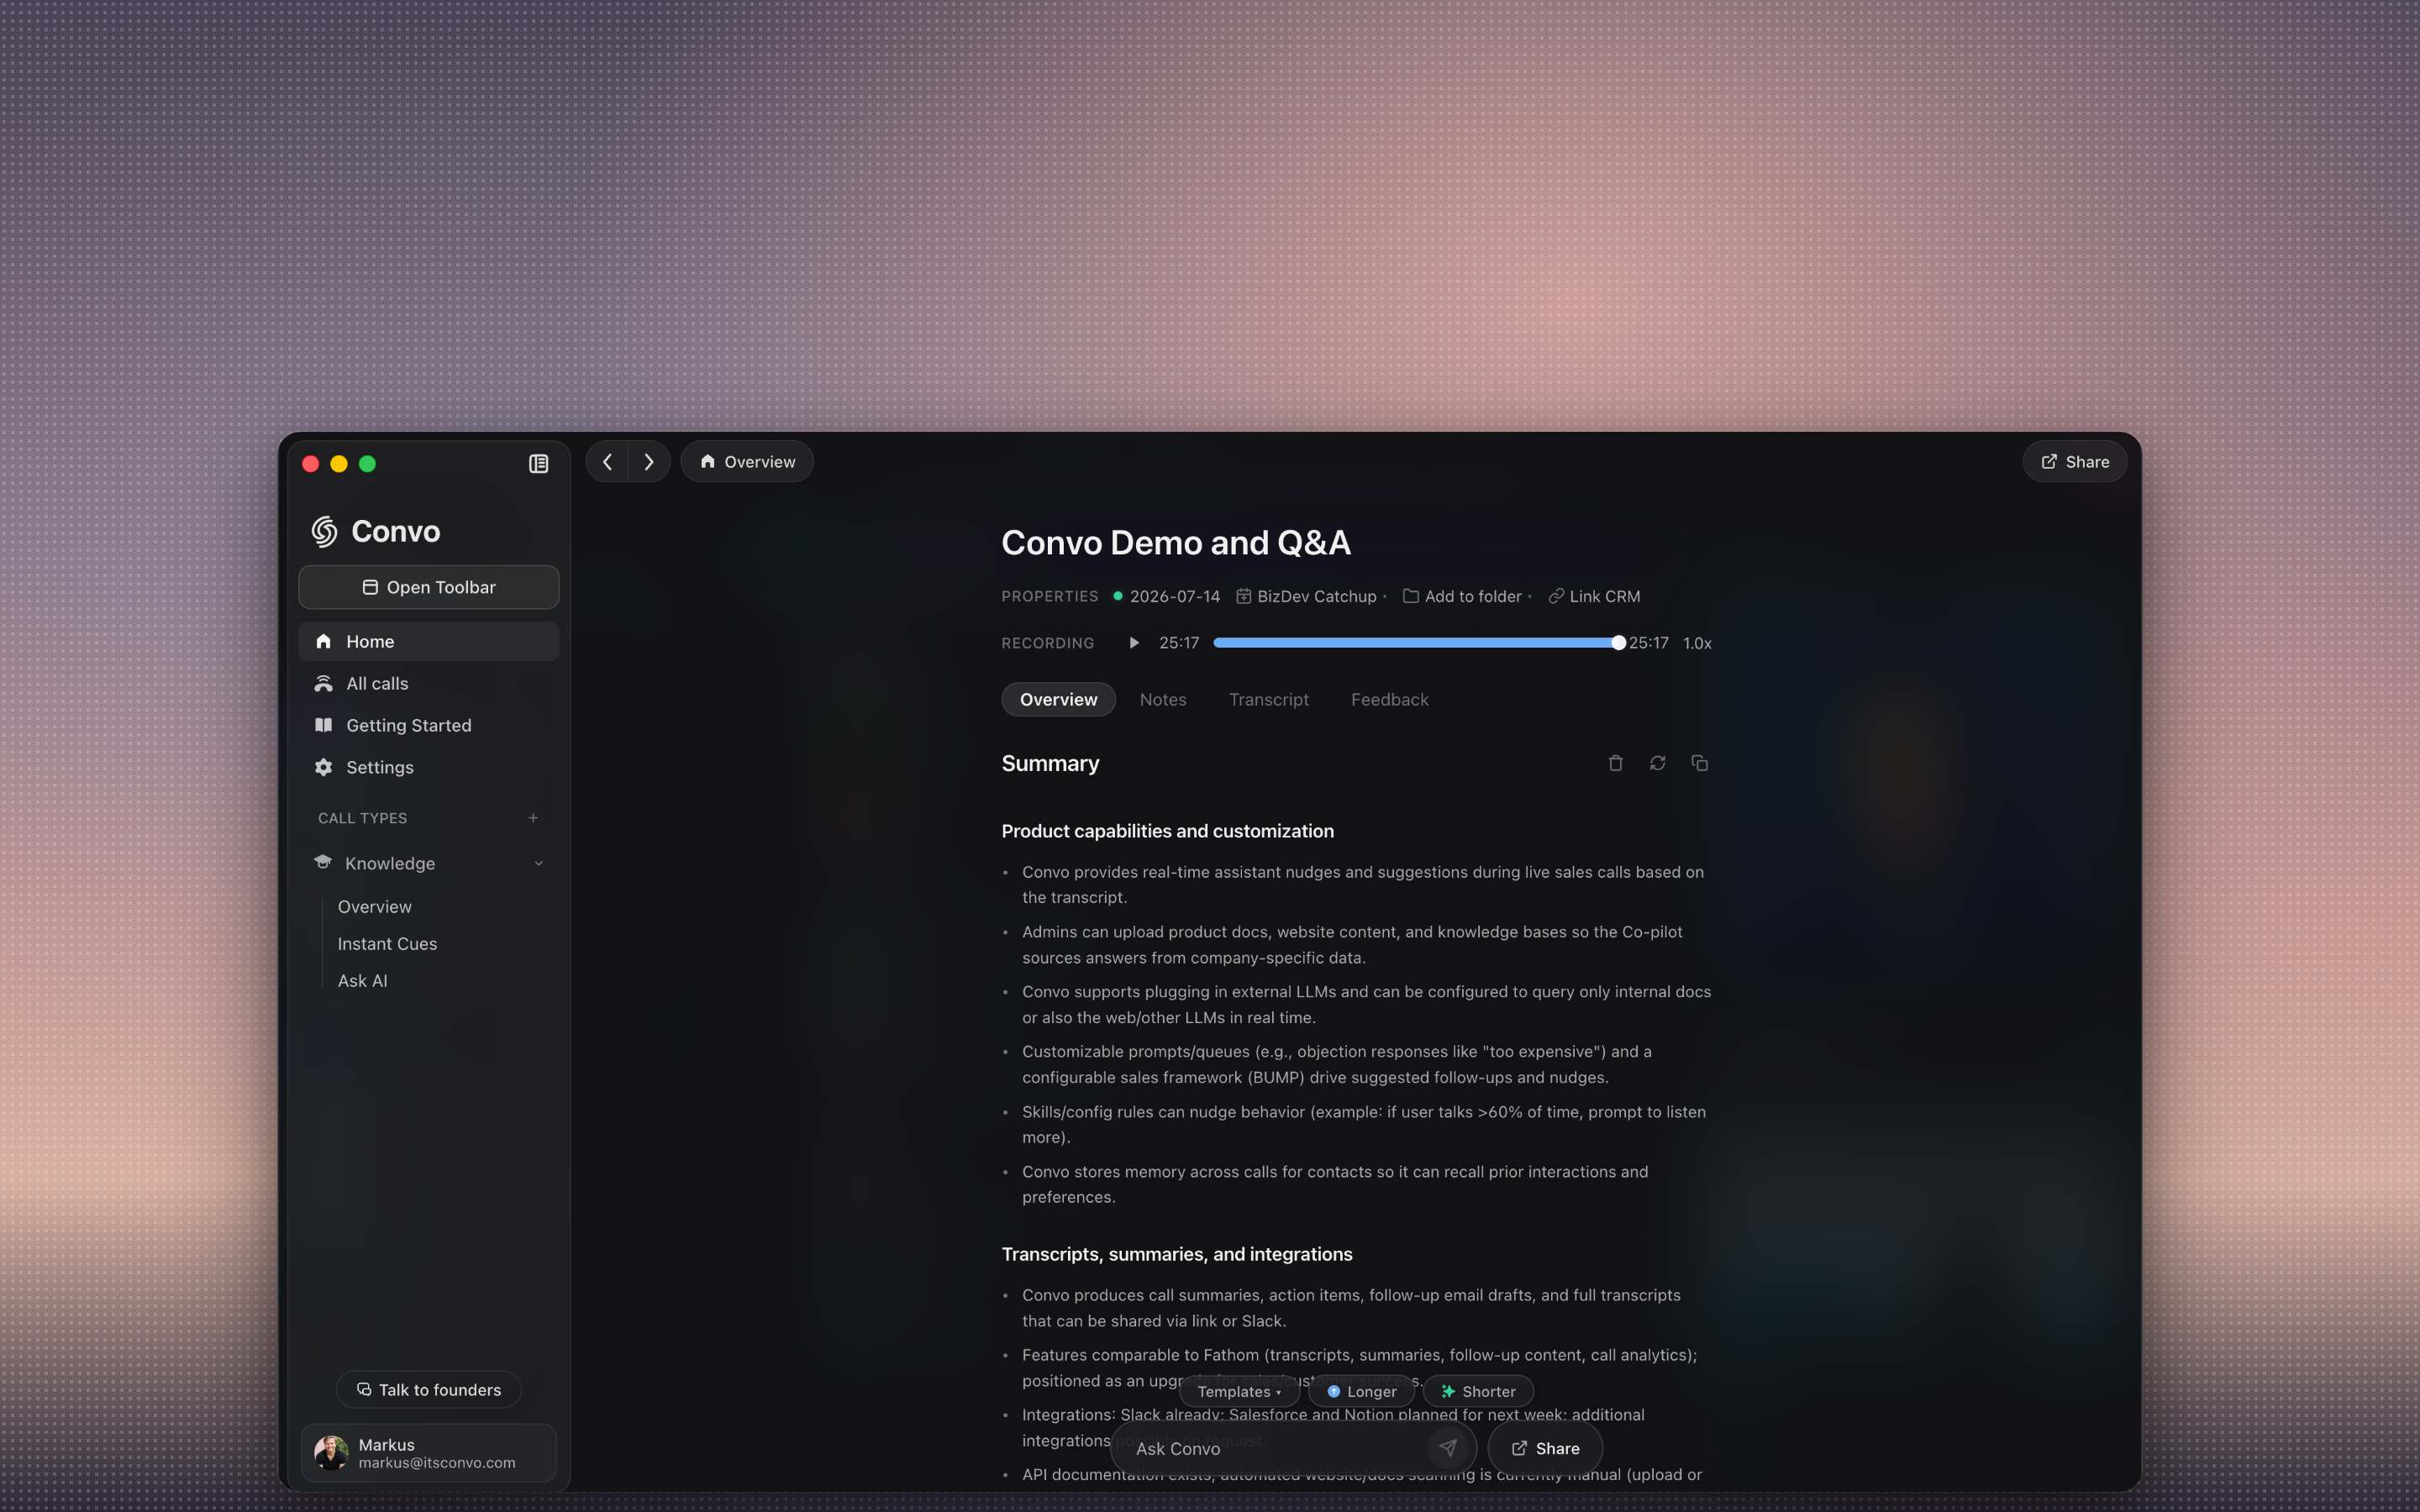Open Settings in the sidebar
This screenshot has height=1512, width=2420.
pos(429,767)
